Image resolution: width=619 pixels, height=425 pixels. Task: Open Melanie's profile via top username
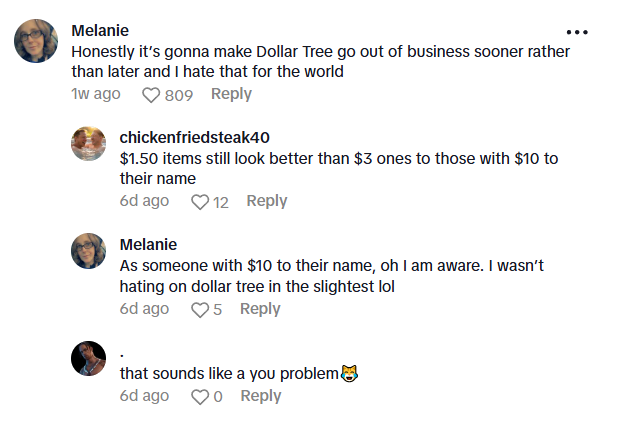point(100,30)
